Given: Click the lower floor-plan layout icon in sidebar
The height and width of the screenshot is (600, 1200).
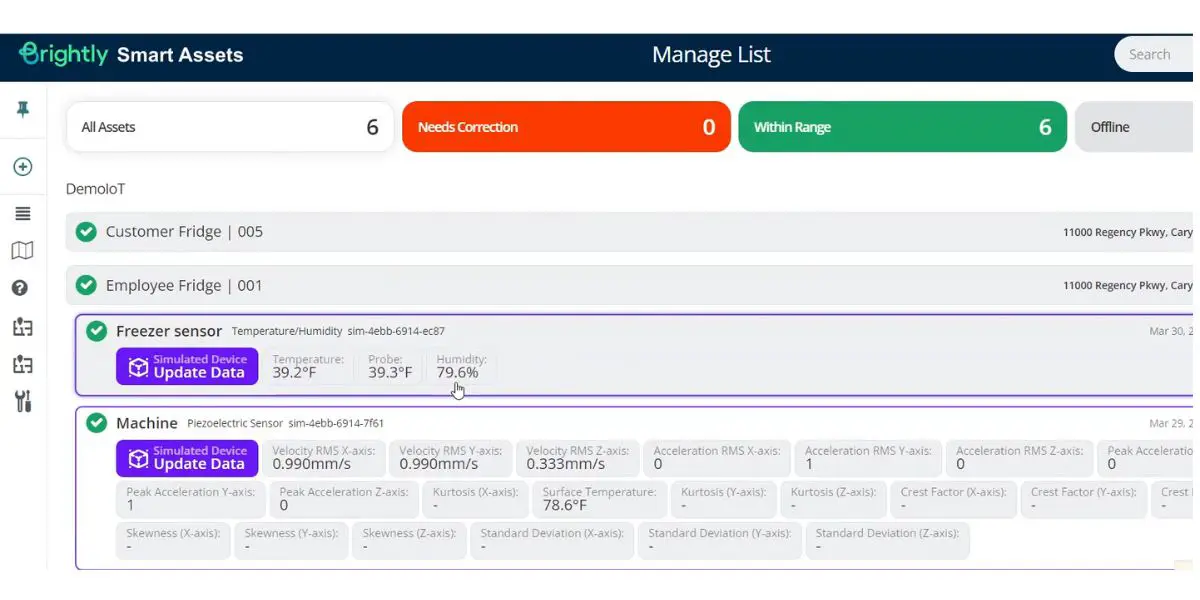Looking at the screenshot, I should pos(22,364).
